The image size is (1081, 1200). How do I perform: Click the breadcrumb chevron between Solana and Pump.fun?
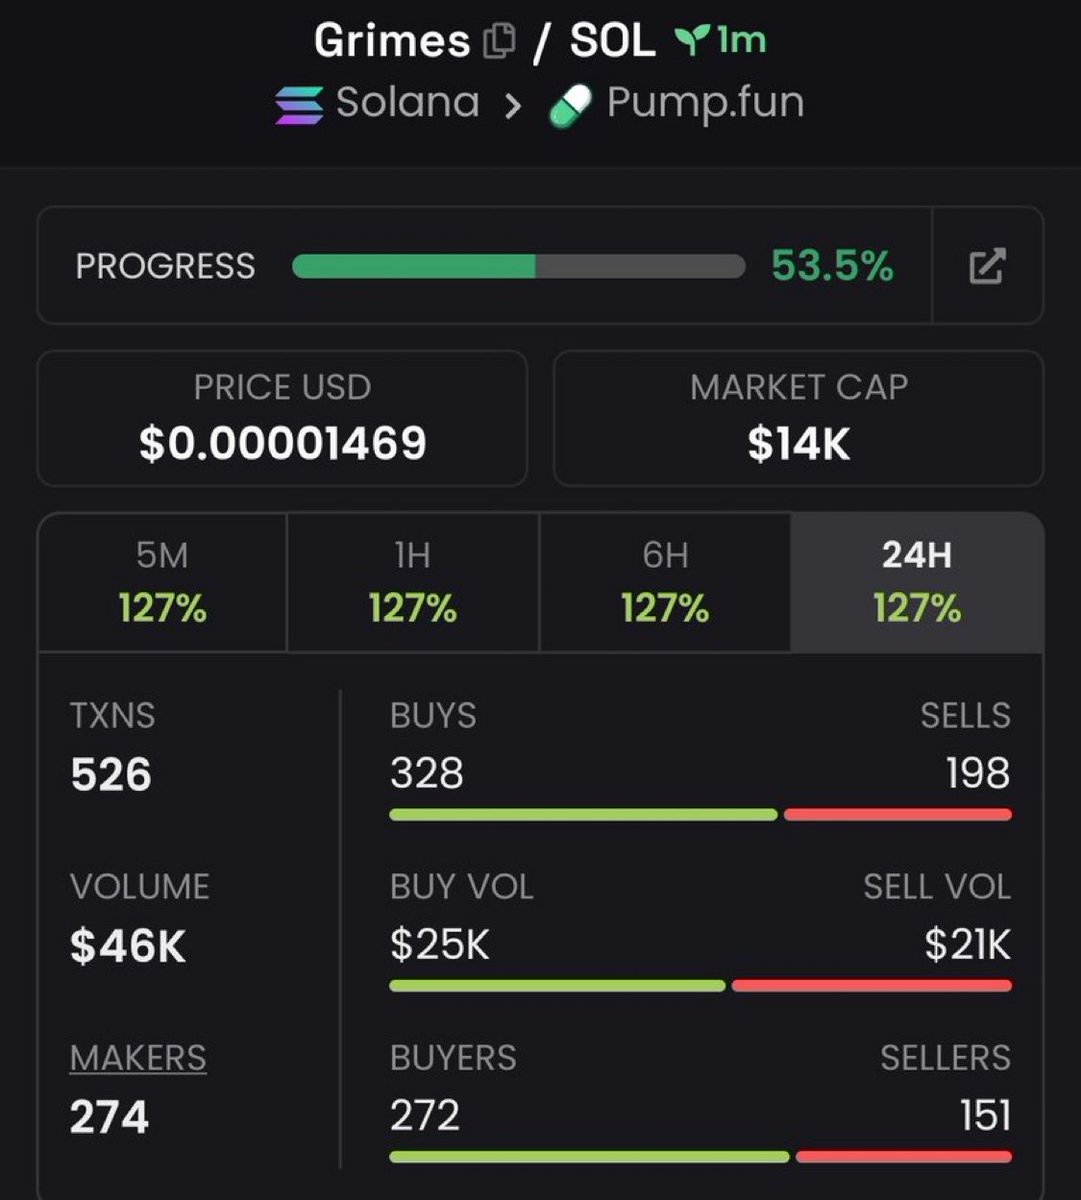tap(513, 105)
